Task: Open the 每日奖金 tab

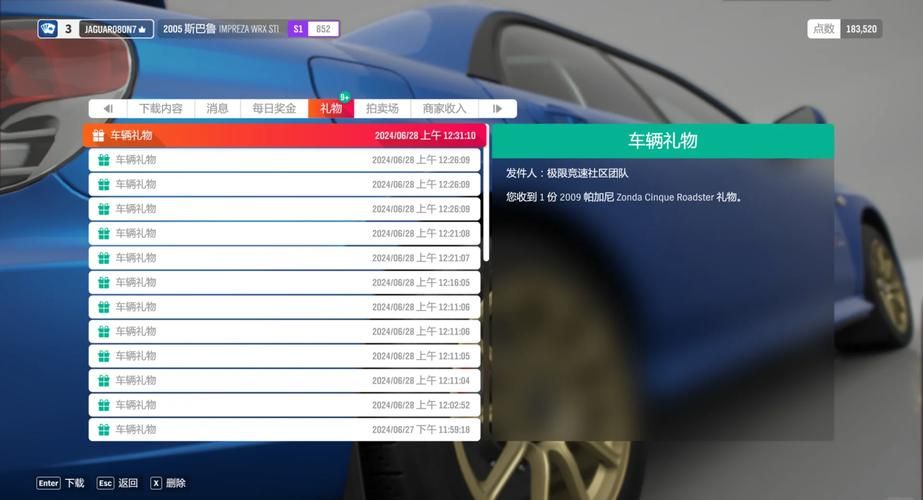Action: (274, 108)
